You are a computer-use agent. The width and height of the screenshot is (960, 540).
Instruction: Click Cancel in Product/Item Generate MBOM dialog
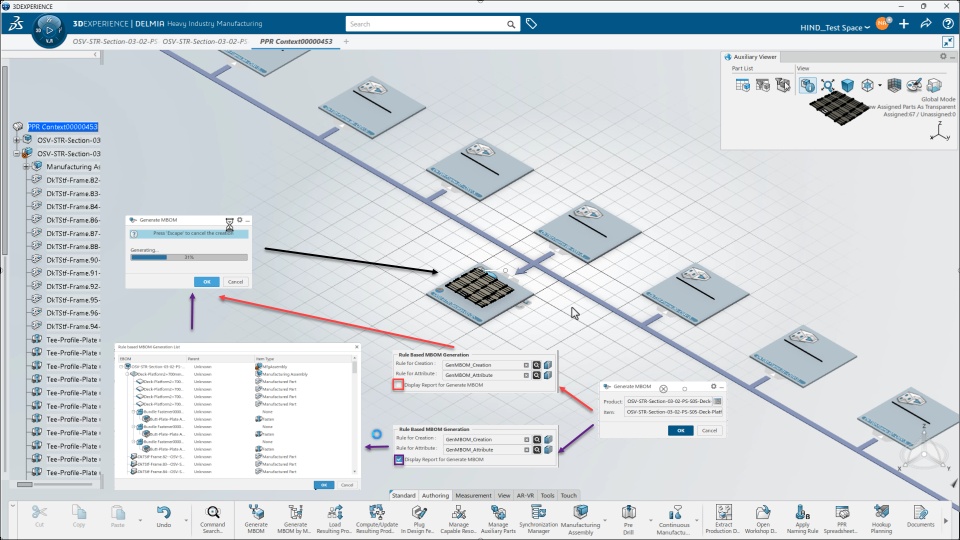point(710,430)
